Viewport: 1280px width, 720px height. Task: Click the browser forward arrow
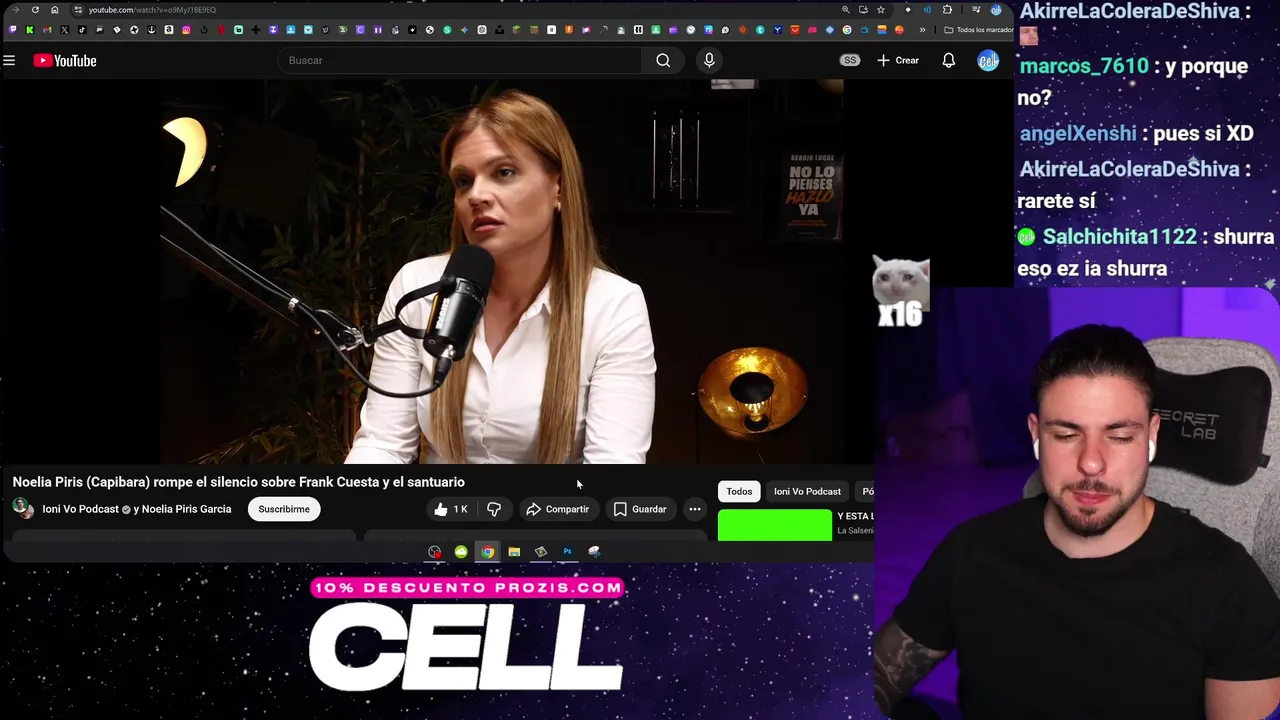[x=16, y=10]
